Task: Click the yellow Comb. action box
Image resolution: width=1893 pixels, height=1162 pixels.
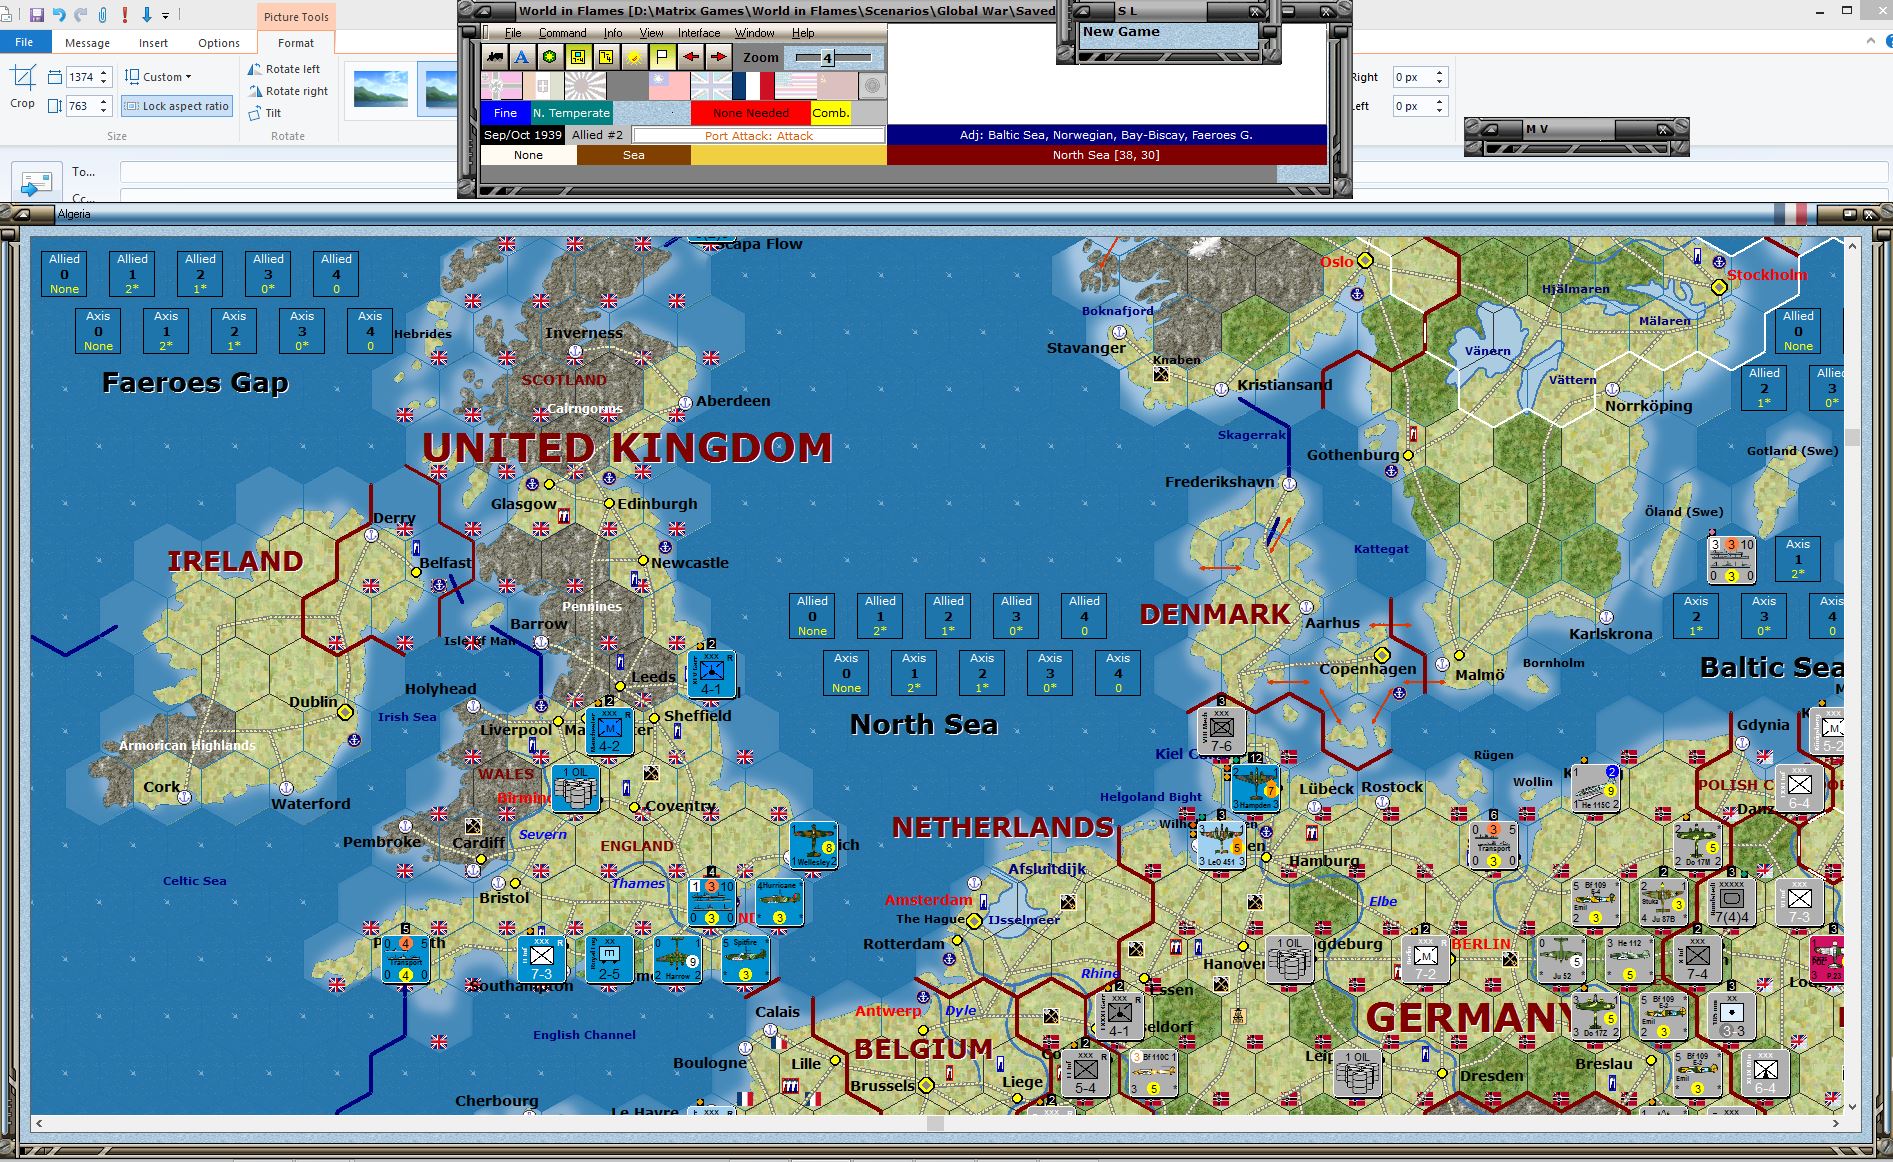Action: (x=830, y=113)
